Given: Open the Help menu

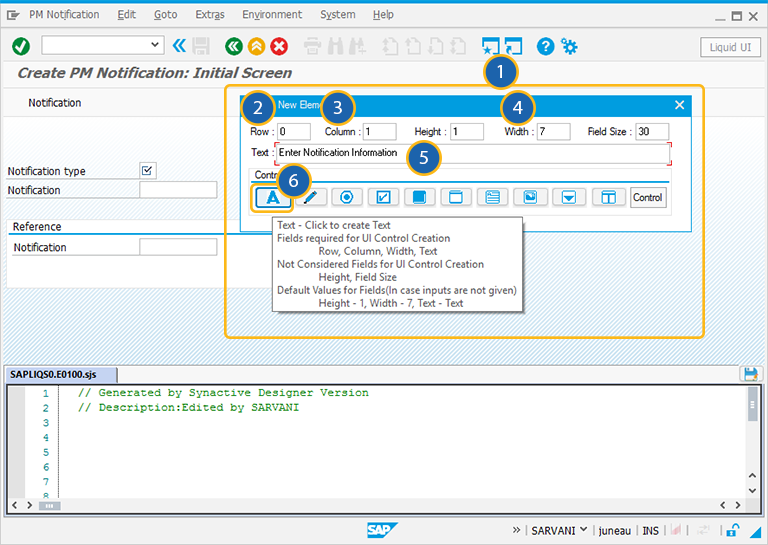Looking at the screenshot, I should (383, 15).
